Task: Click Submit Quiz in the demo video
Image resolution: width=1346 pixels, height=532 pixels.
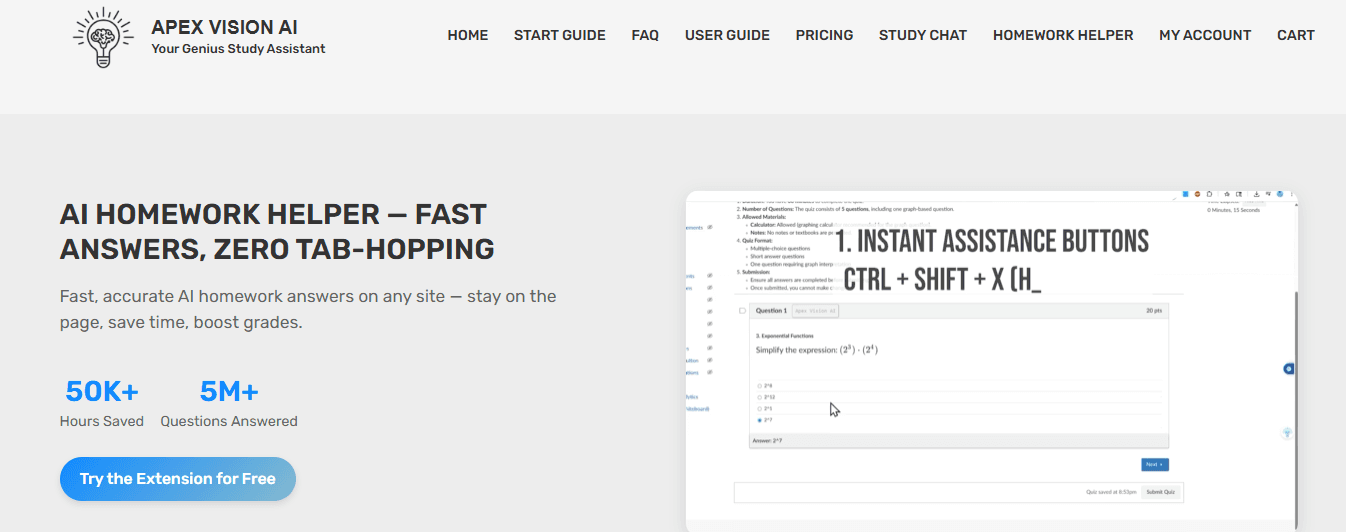Action: click(1161, 492)
